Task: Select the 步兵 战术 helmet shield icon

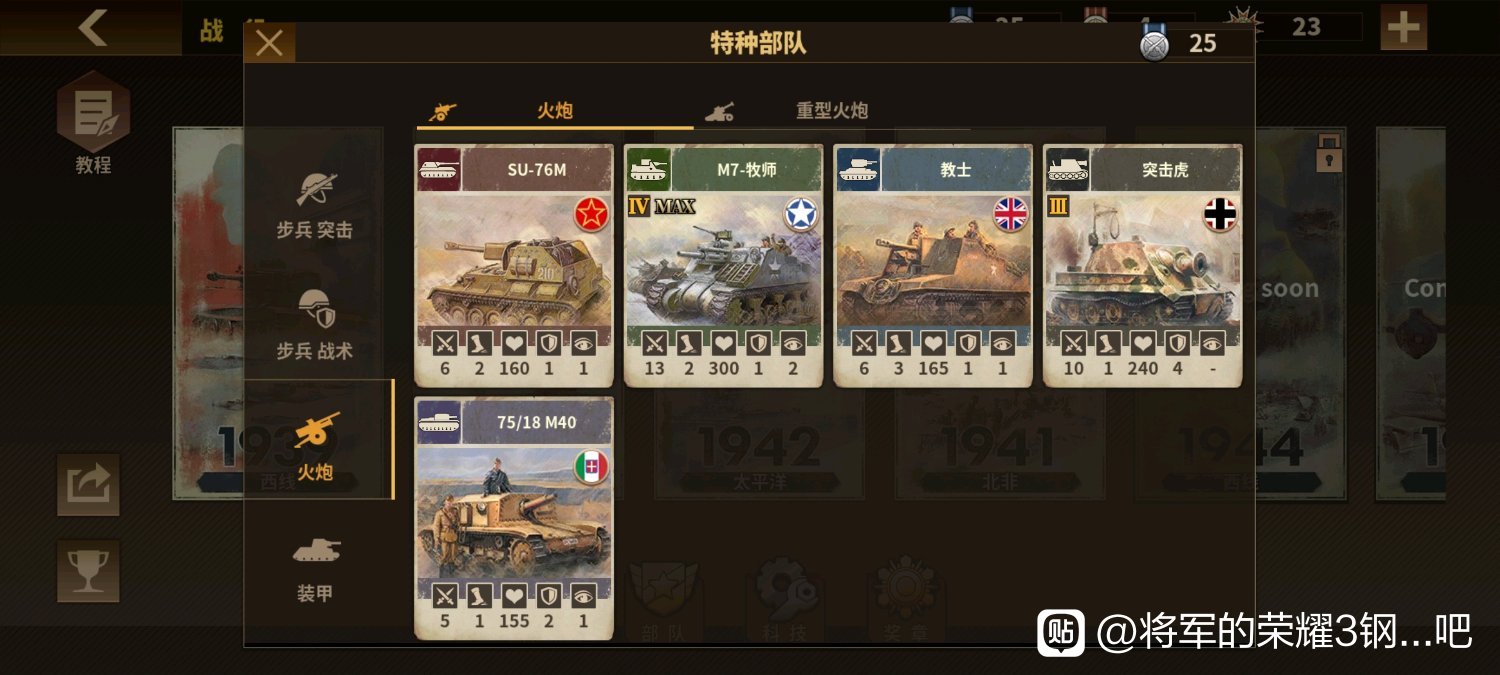Action: click(x=316, y=309)
